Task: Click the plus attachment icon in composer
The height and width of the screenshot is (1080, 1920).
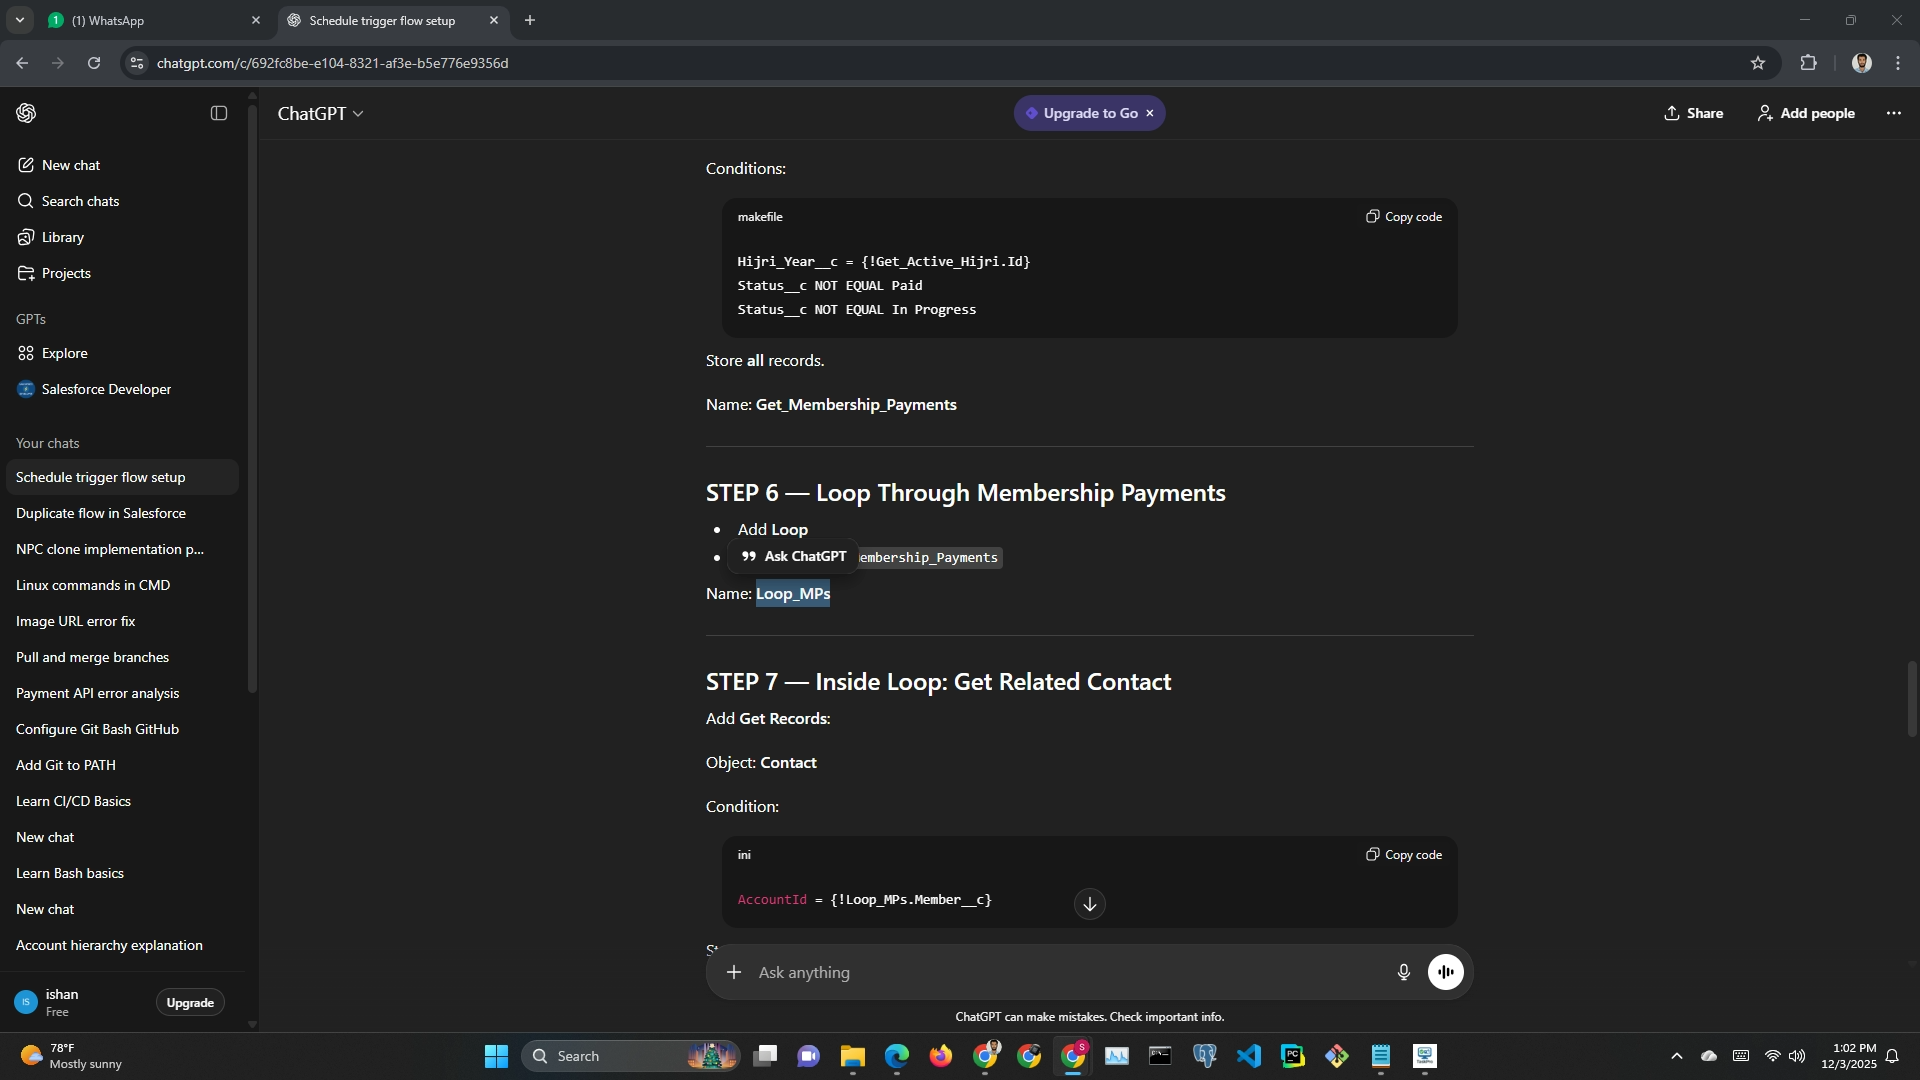Action: (734, 972)
